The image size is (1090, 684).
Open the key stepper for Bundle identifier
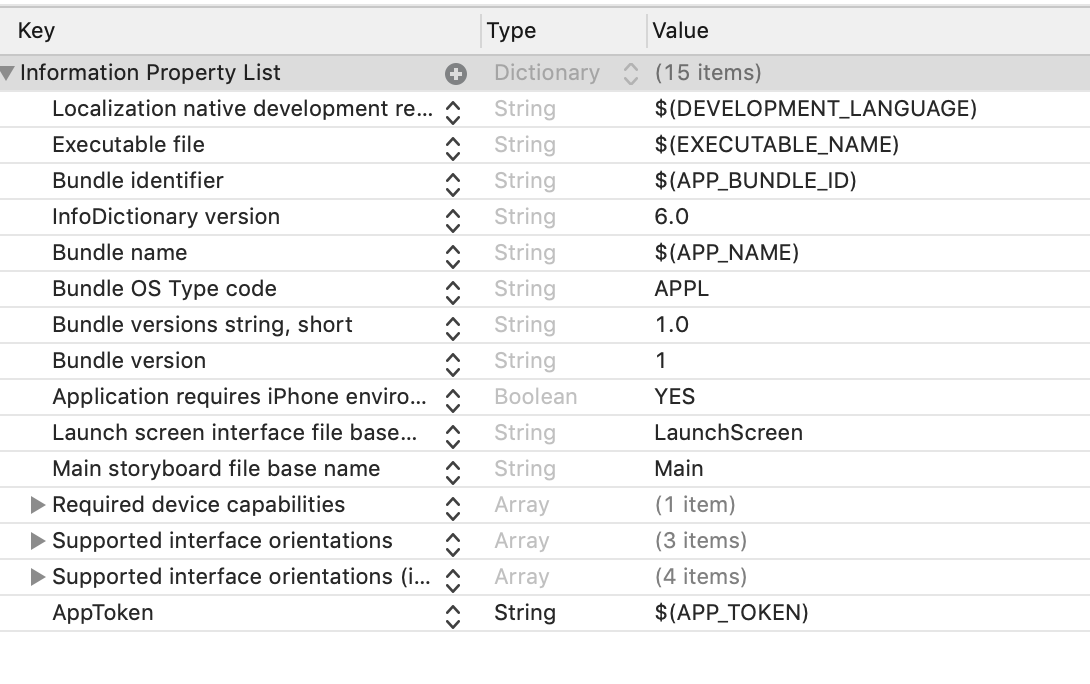pyautogui.click(x=453, y=182)
